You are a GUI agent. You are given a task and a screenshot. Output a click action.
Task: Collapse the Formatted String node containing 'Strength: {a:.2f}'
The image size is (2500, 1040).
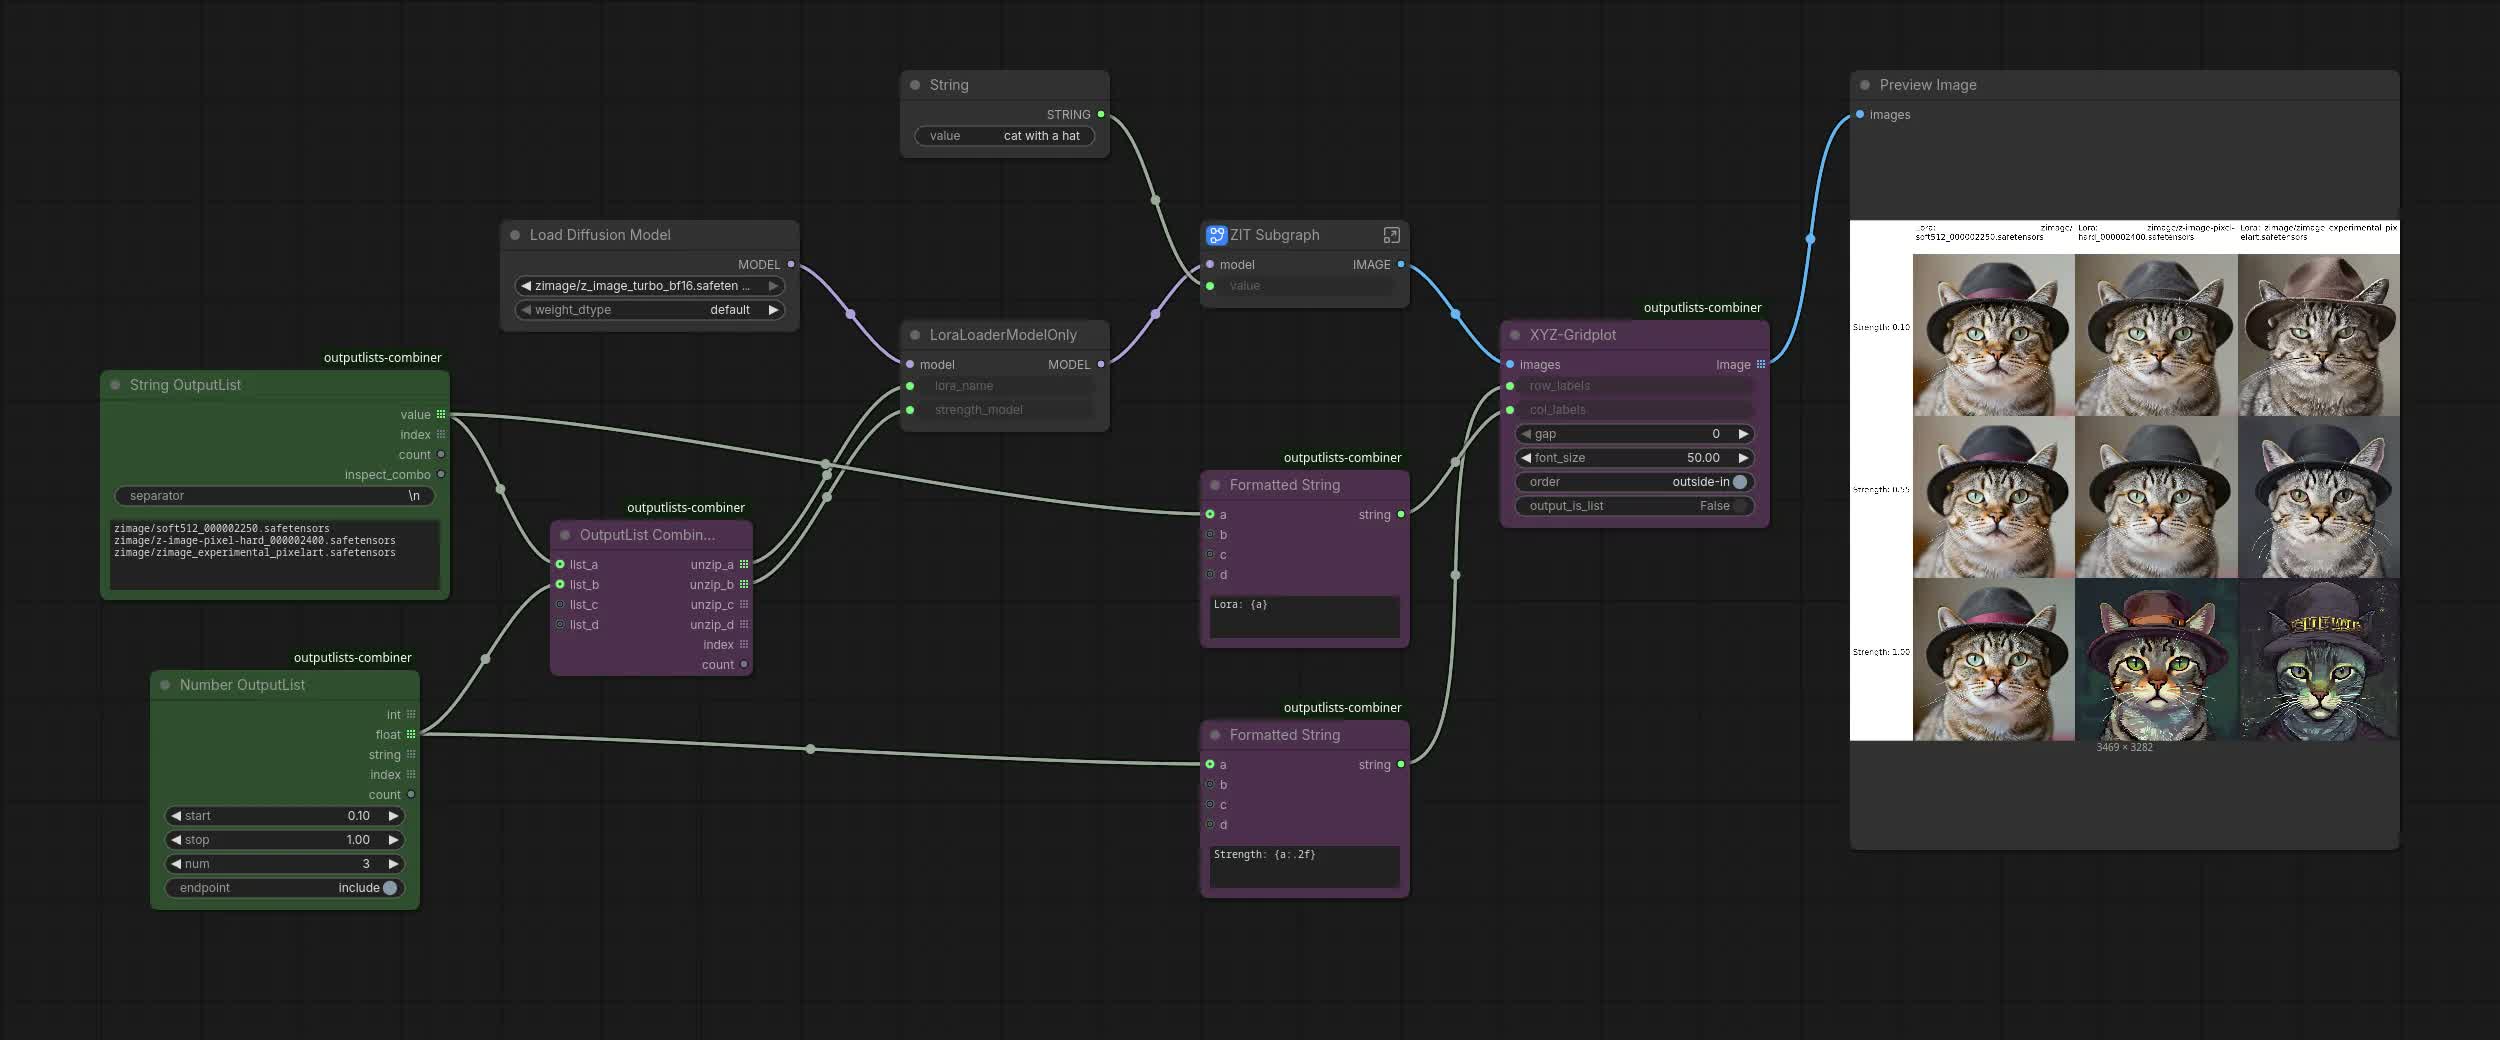coord(1215,735)
